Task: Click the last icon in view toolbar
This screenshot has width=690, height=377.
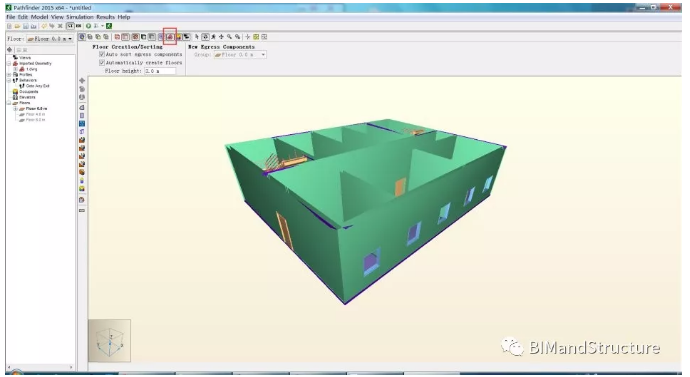Action: click(264, 37)
